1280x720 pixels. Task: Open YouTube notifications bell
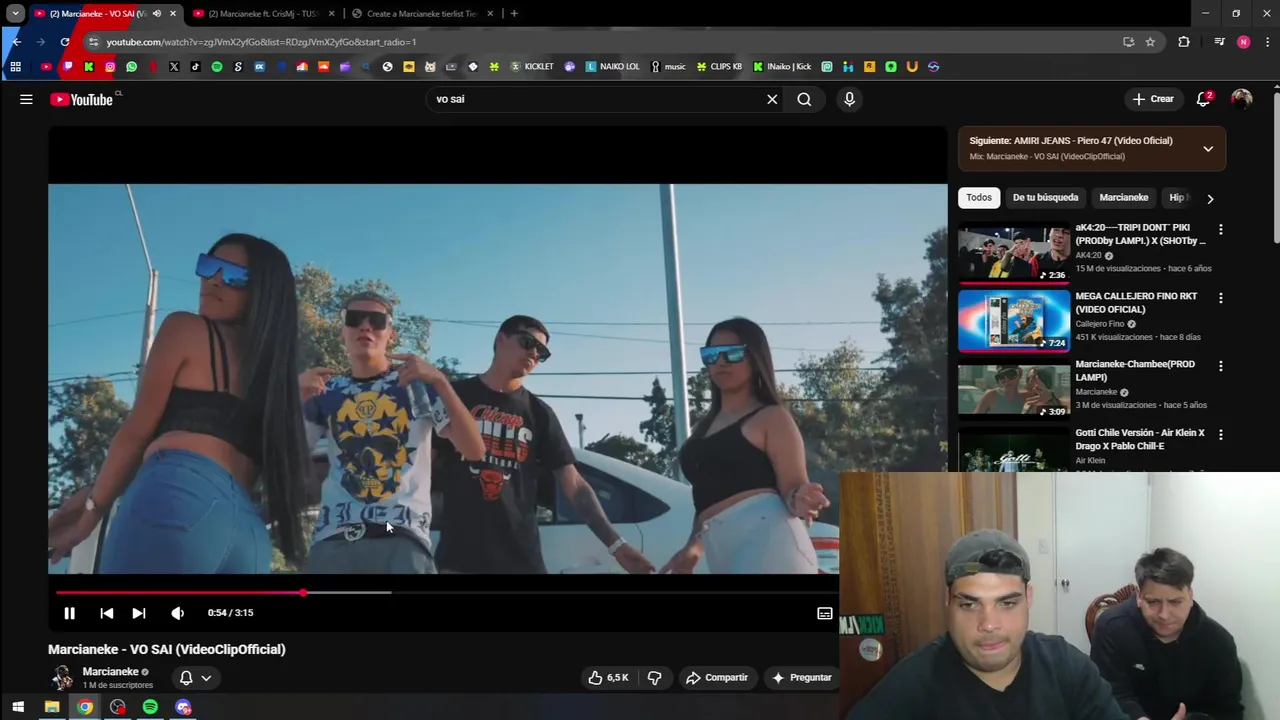pyautogui.click(x=1204, y=99)
